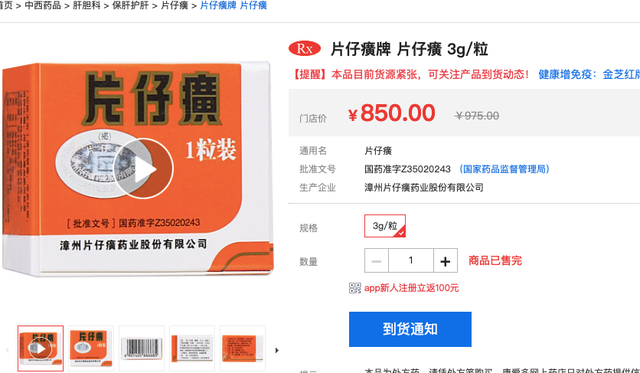Increase quantity with the plus button
This screenshot has width=640, height=373.
click(x=445, y=261)
